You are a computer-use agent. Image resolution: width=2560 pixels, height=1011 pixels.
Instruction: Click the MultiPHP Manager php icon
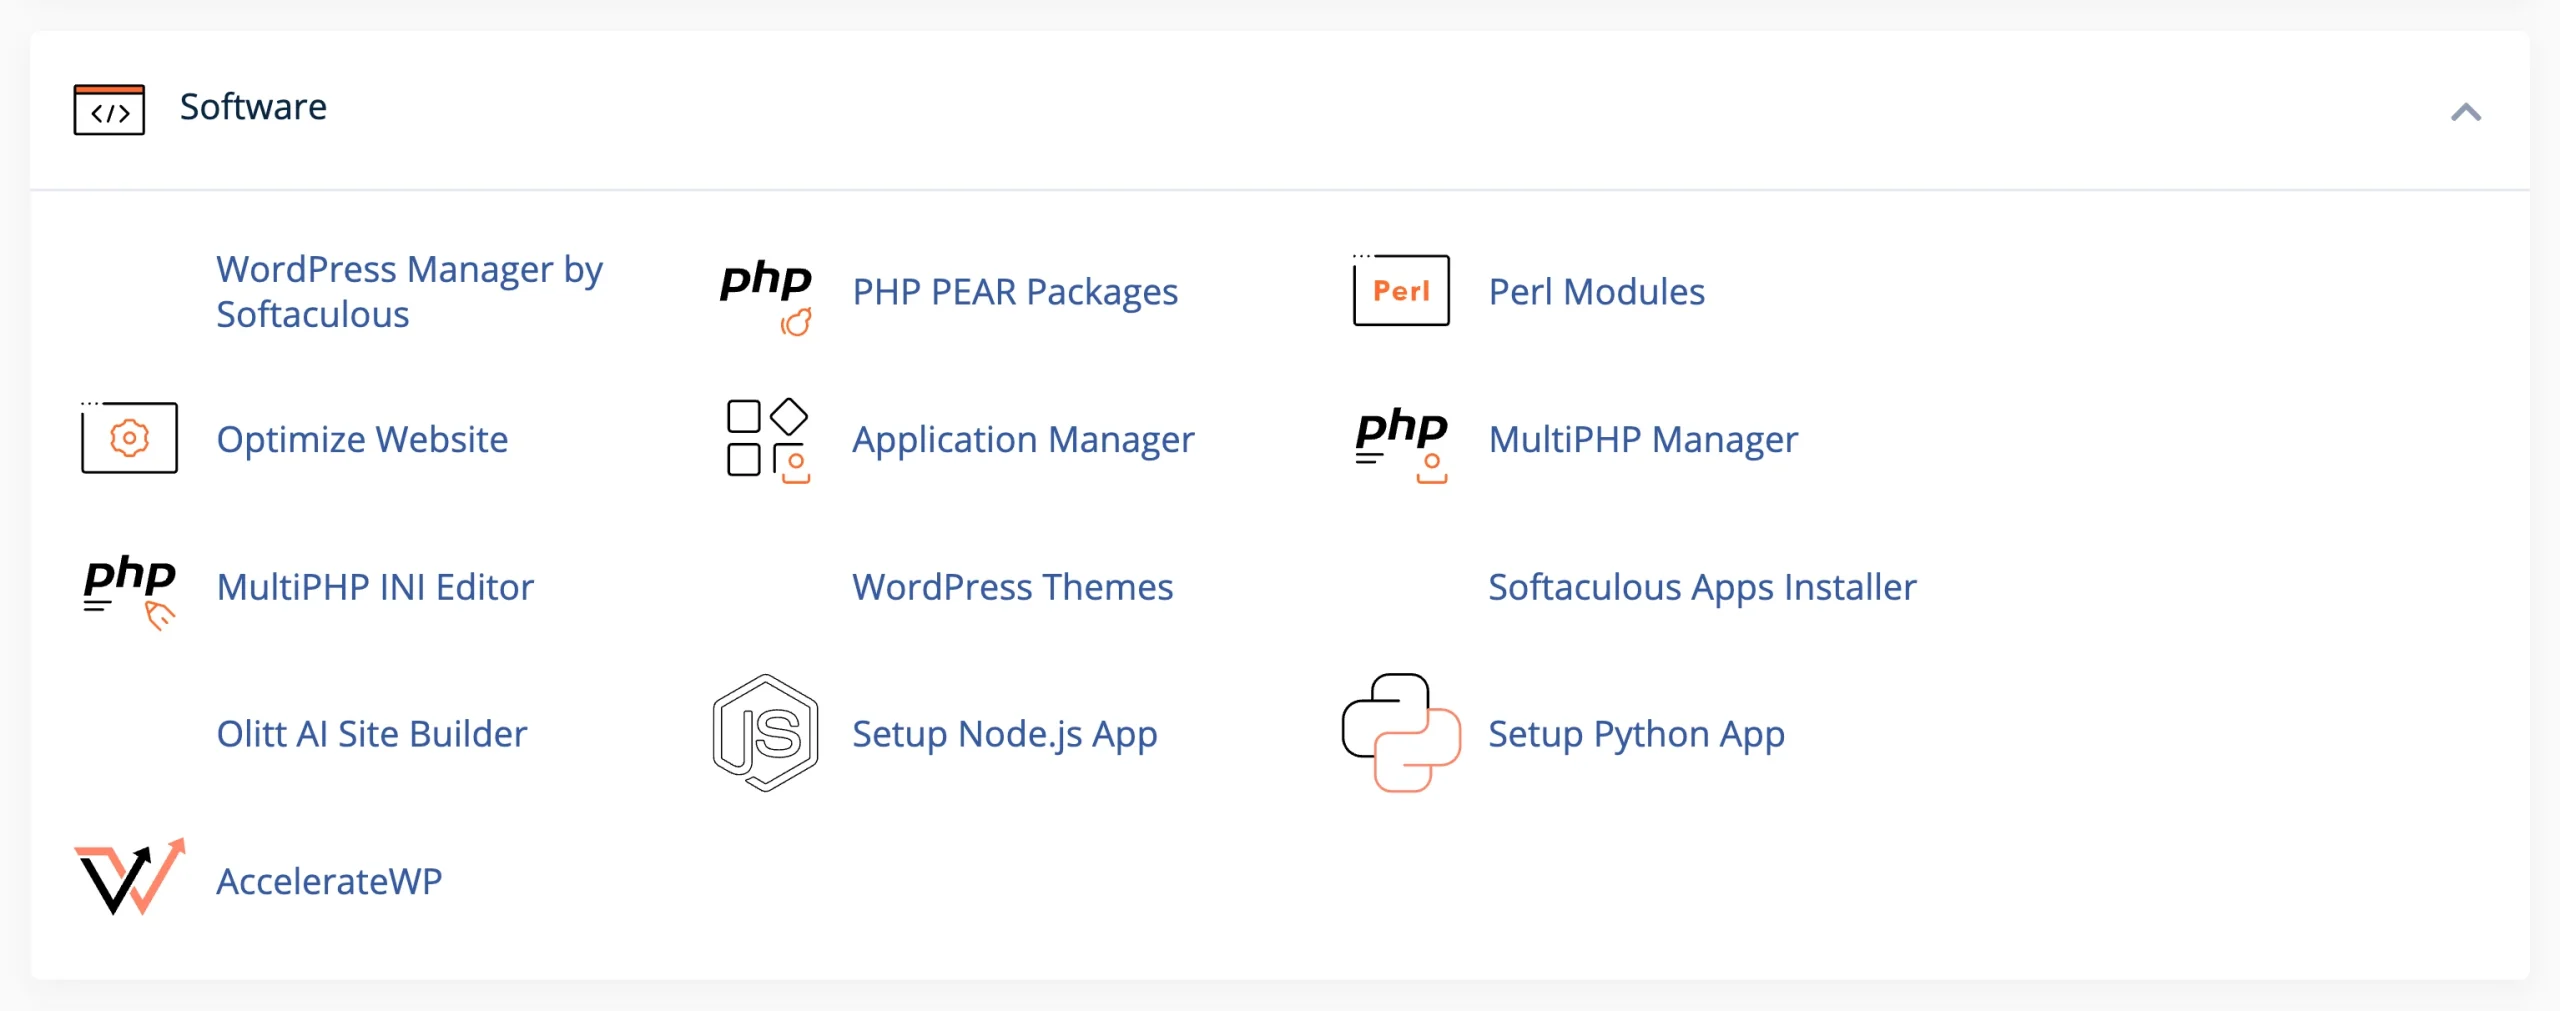coord(1401,444)
